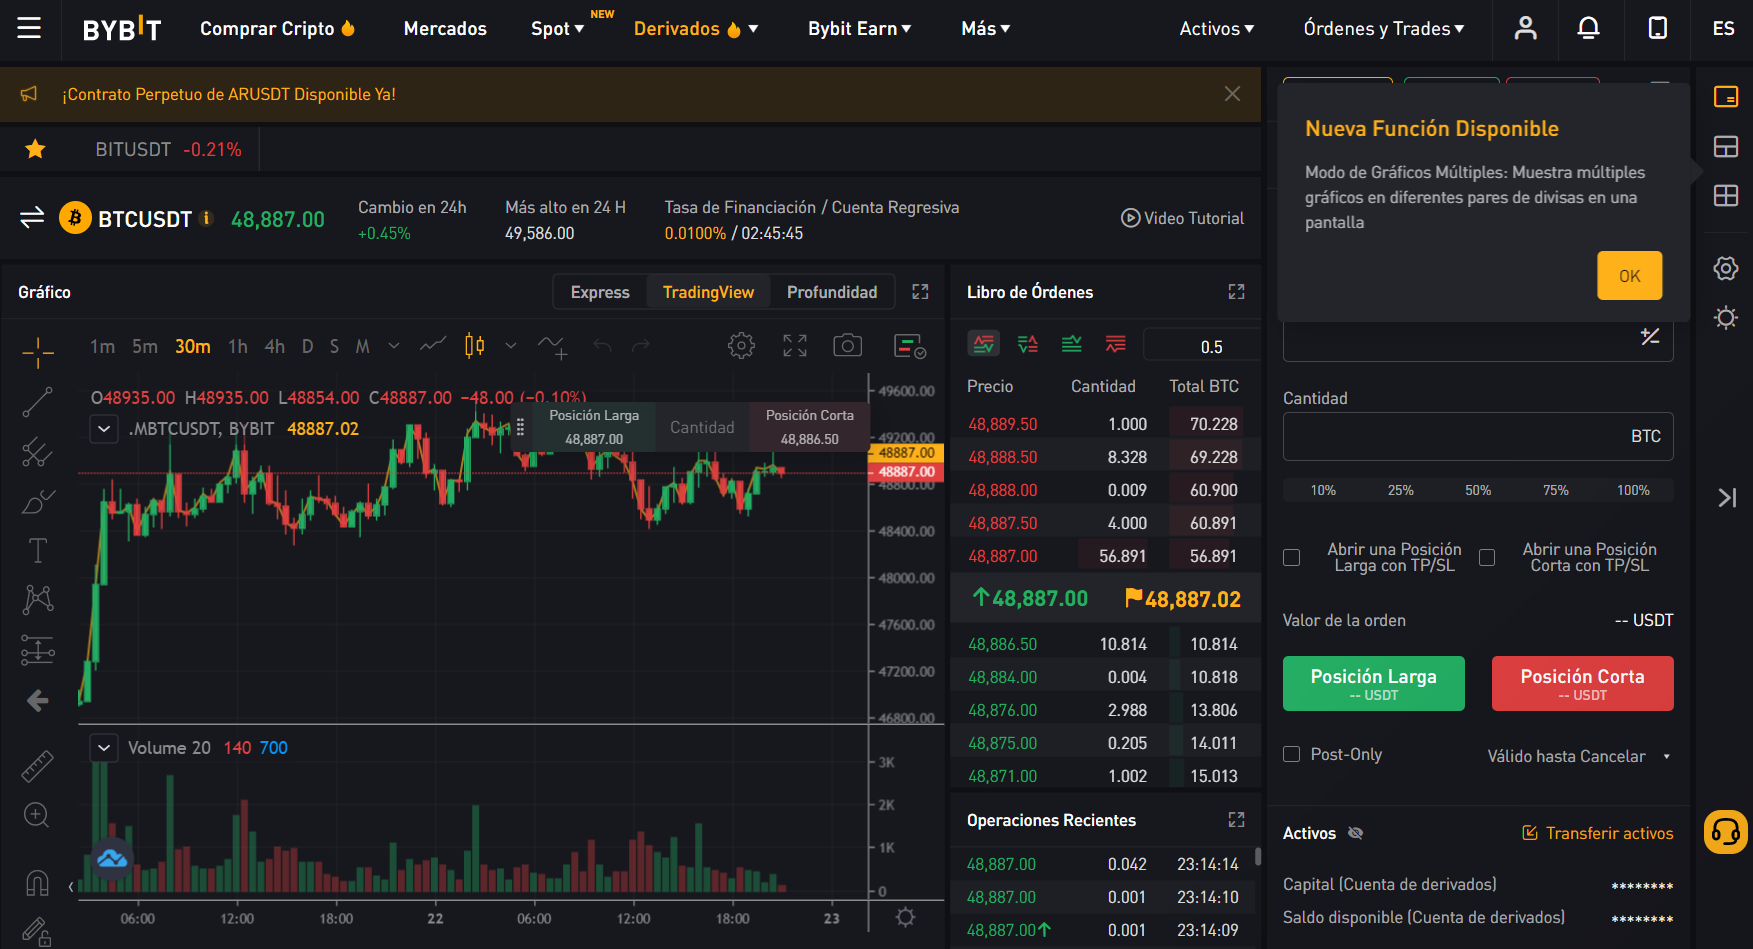Set quantity to 50% on slider
This screenshot has height=949, width=1753.
coord(1478,490)
